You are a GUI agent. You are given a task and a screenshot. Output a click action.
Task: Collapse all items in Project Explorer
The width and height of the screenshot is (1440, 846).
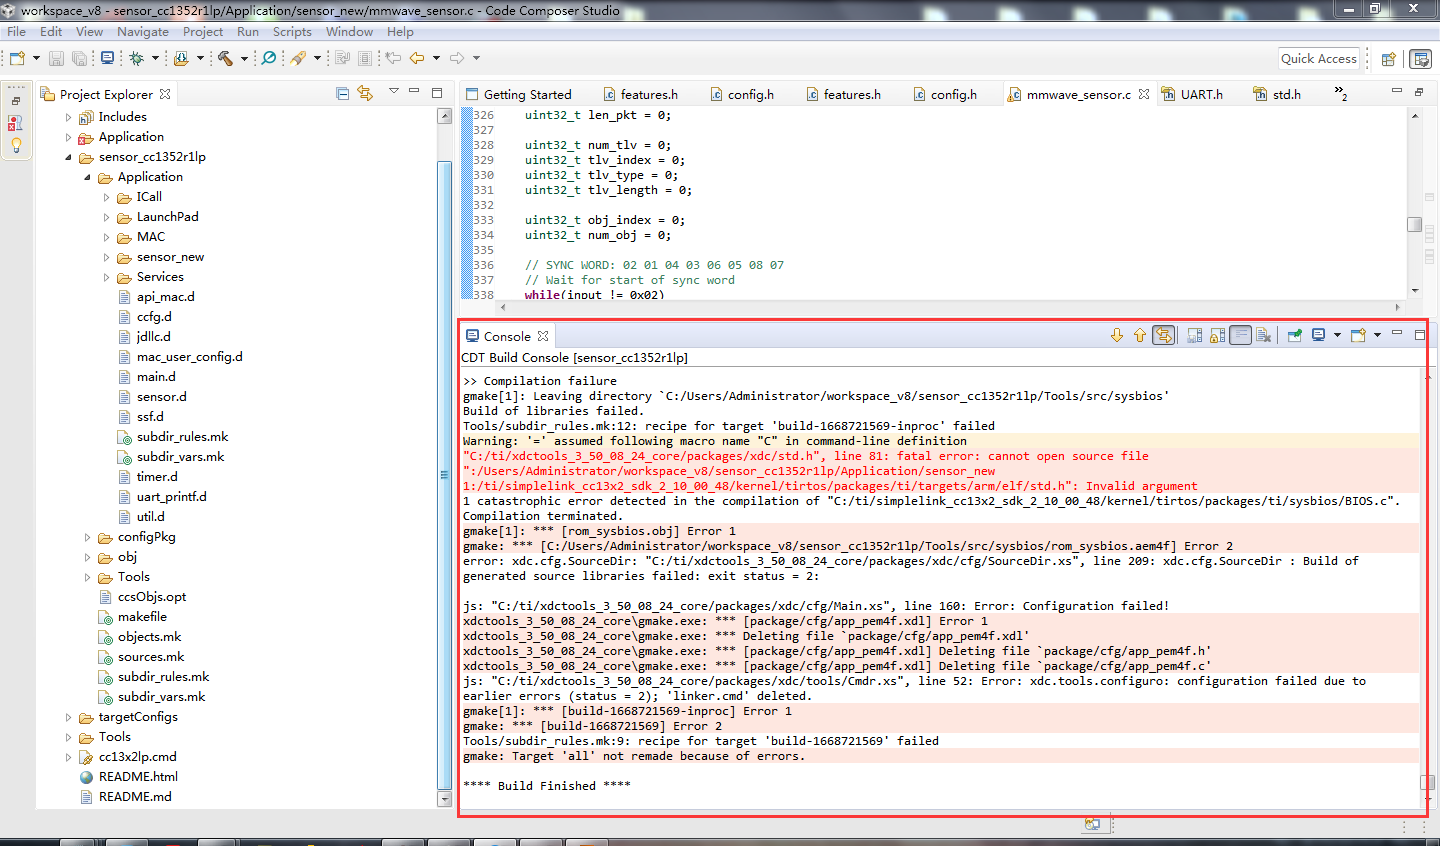[342, 93]
